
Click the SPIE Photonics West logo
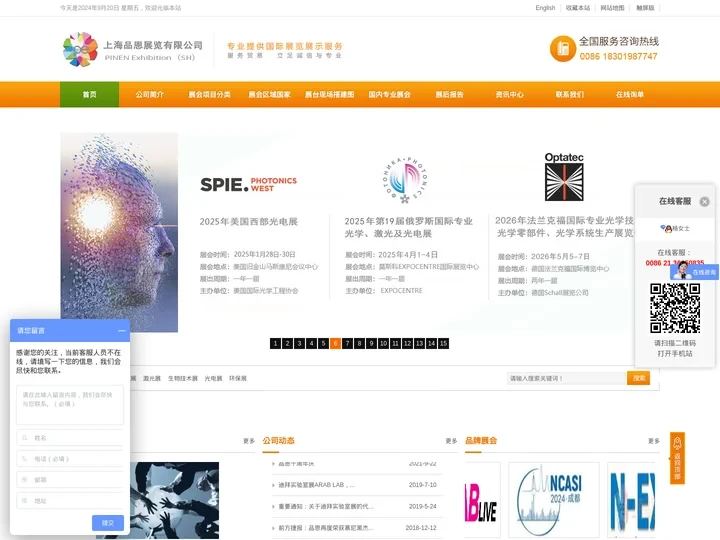pyautogui.click(x=248, y=184)
